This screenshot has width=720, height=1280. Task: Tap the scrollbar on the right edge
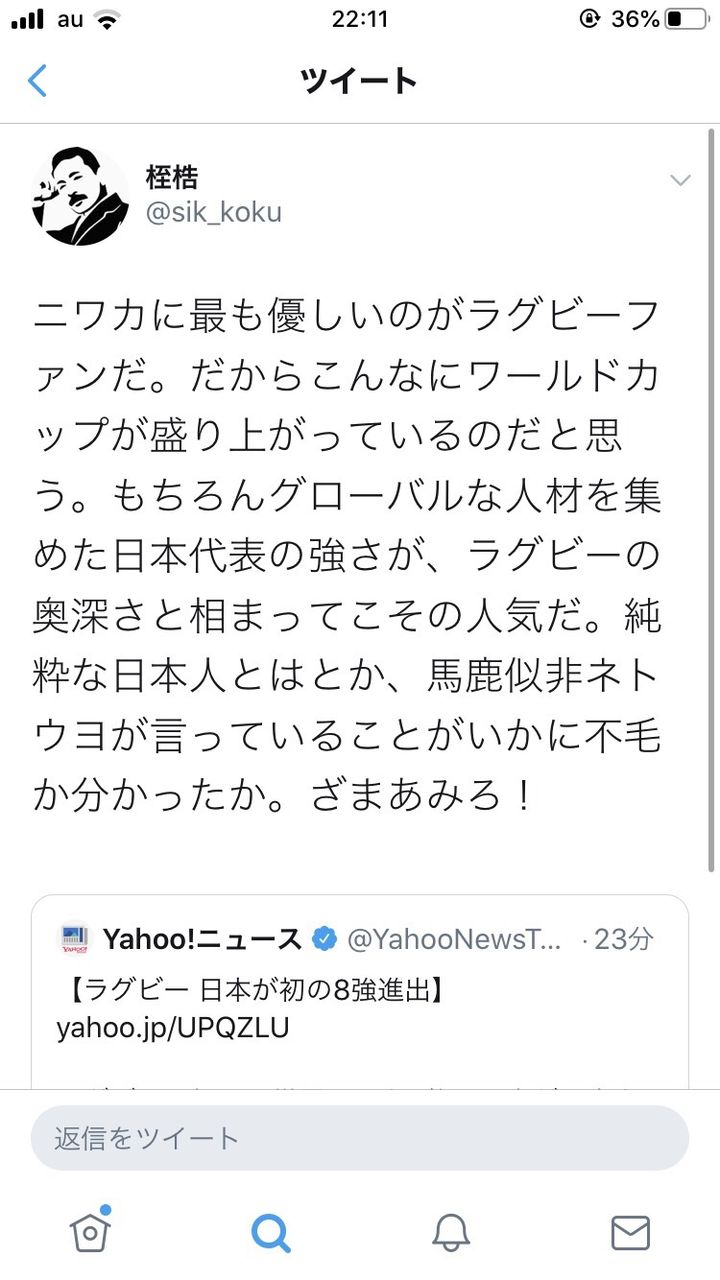tap(713, 500)
